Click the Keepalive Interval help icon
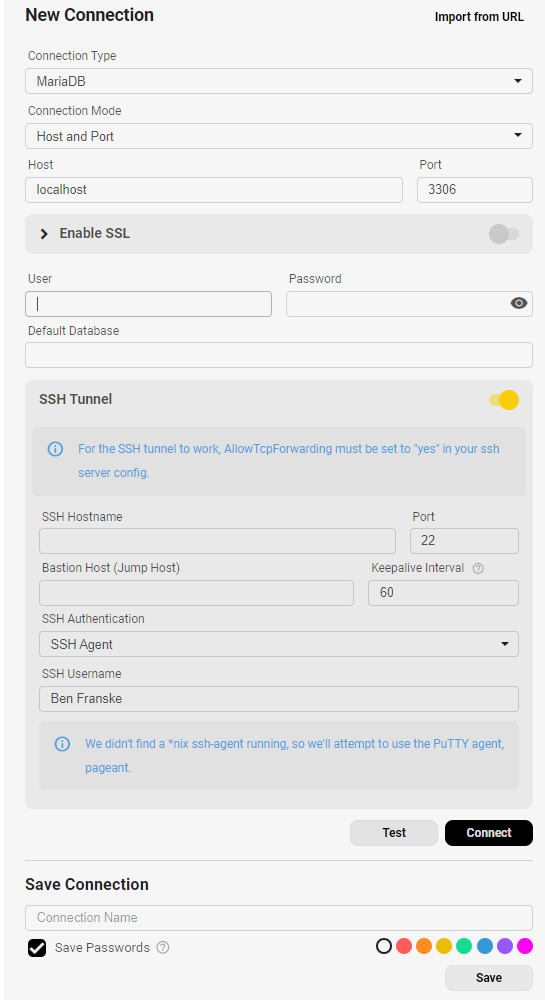This screenshot has width=545, height=1000. (478, 568)
